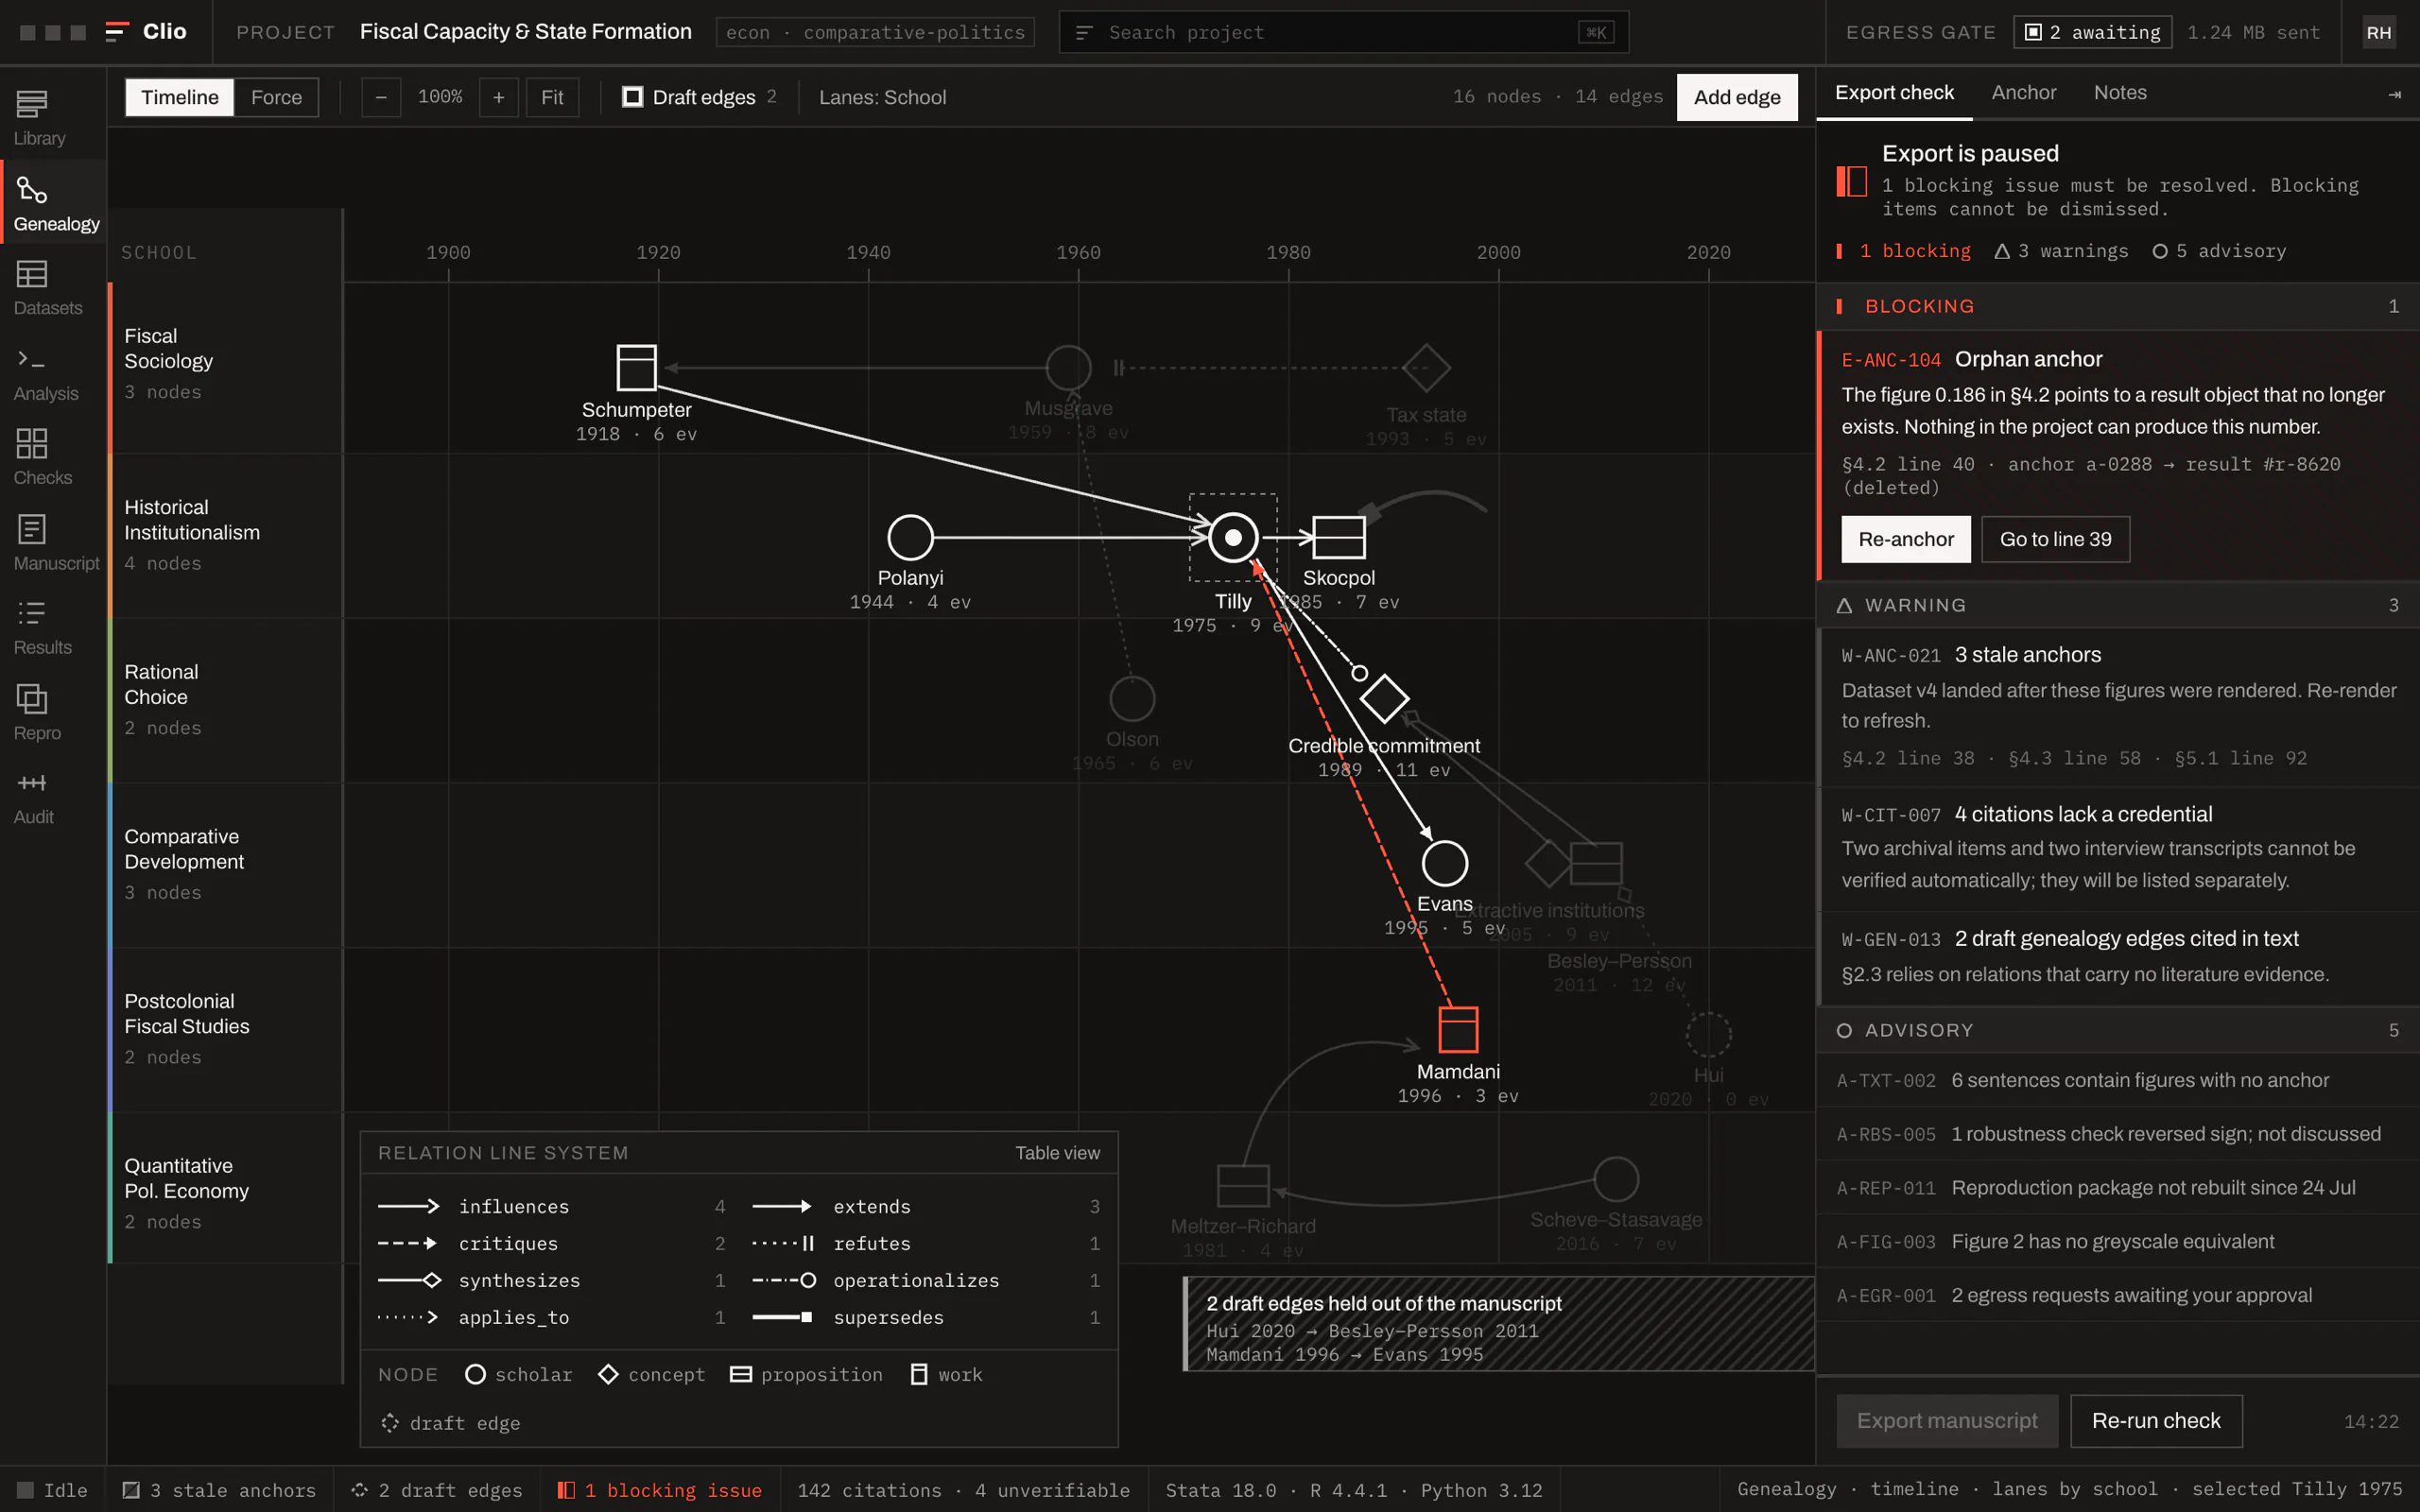Switch graph layout to Force
Image resolution: width=2420 pixels, height=1512 pixels.
click(276, 97)
